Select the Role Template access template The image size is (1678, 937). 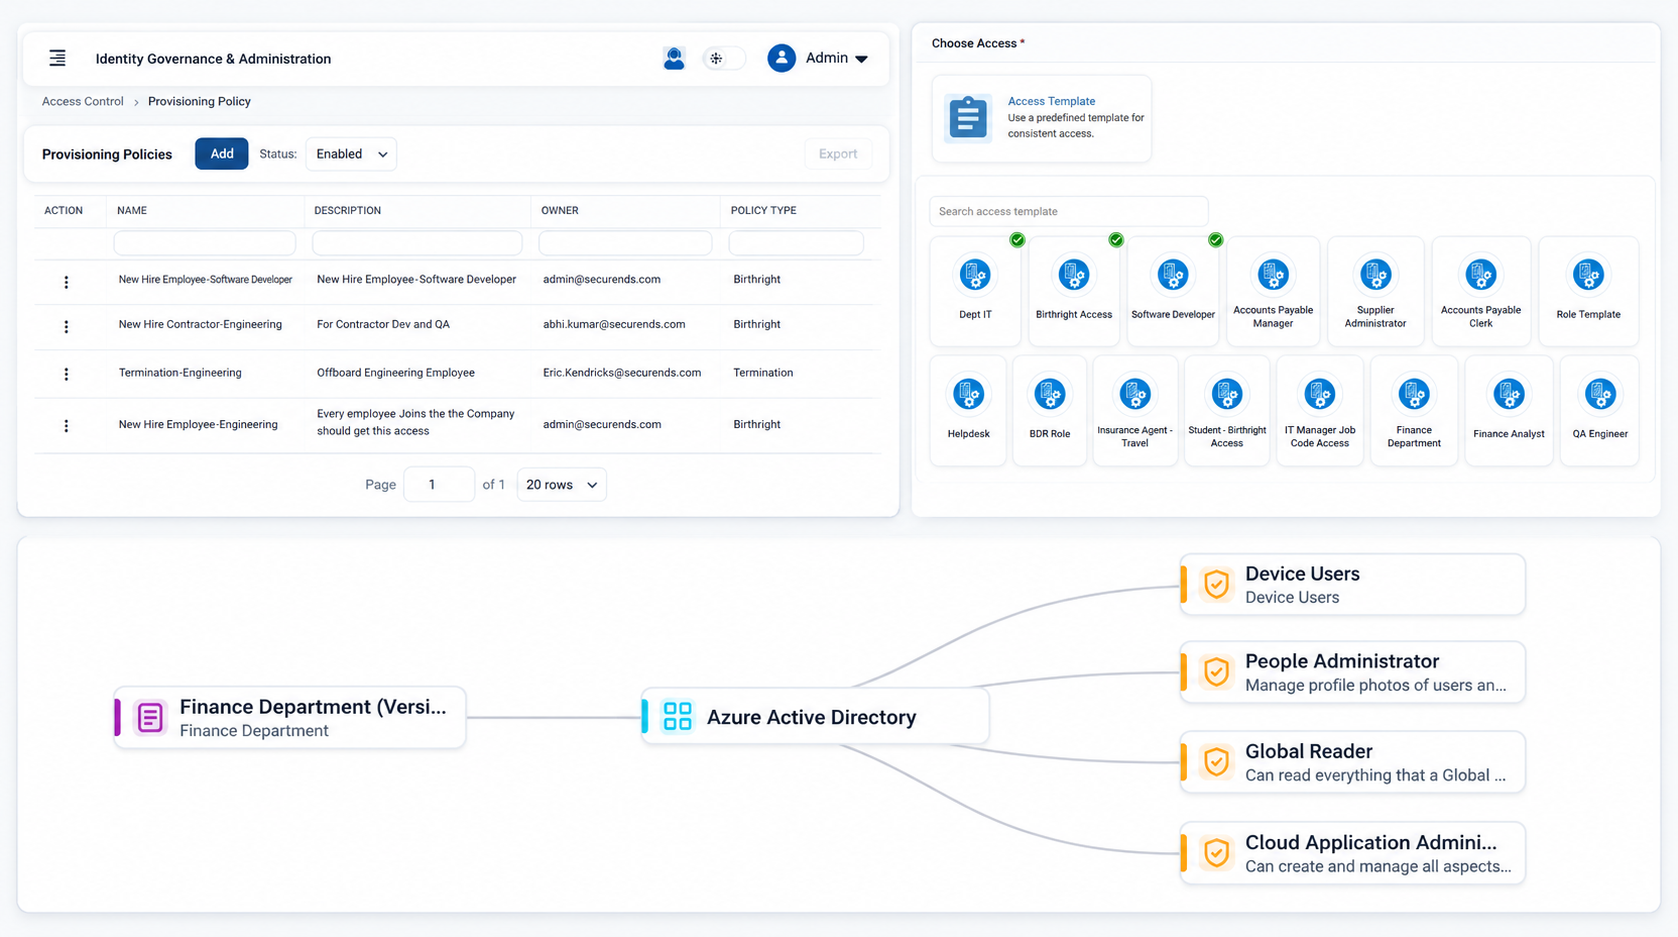tap(1588, 291)
